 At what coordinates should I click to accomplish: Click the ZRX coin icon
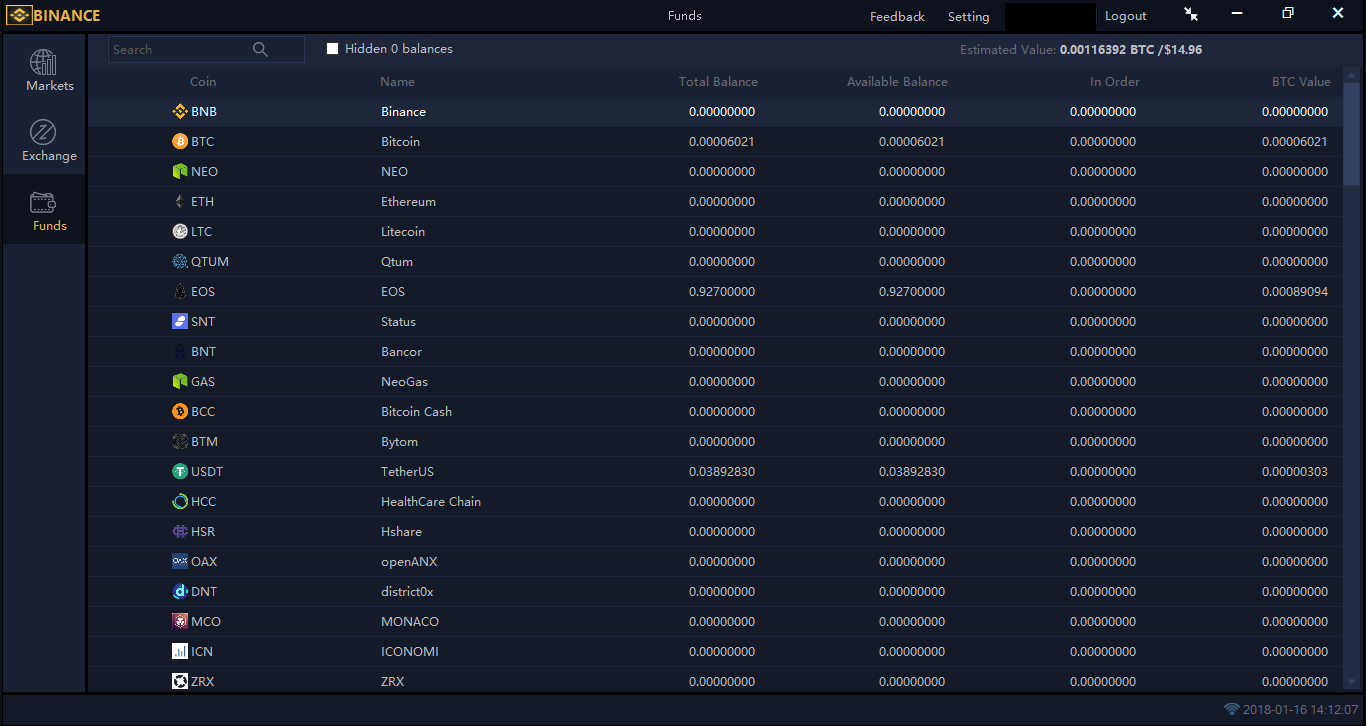[180, 682]
